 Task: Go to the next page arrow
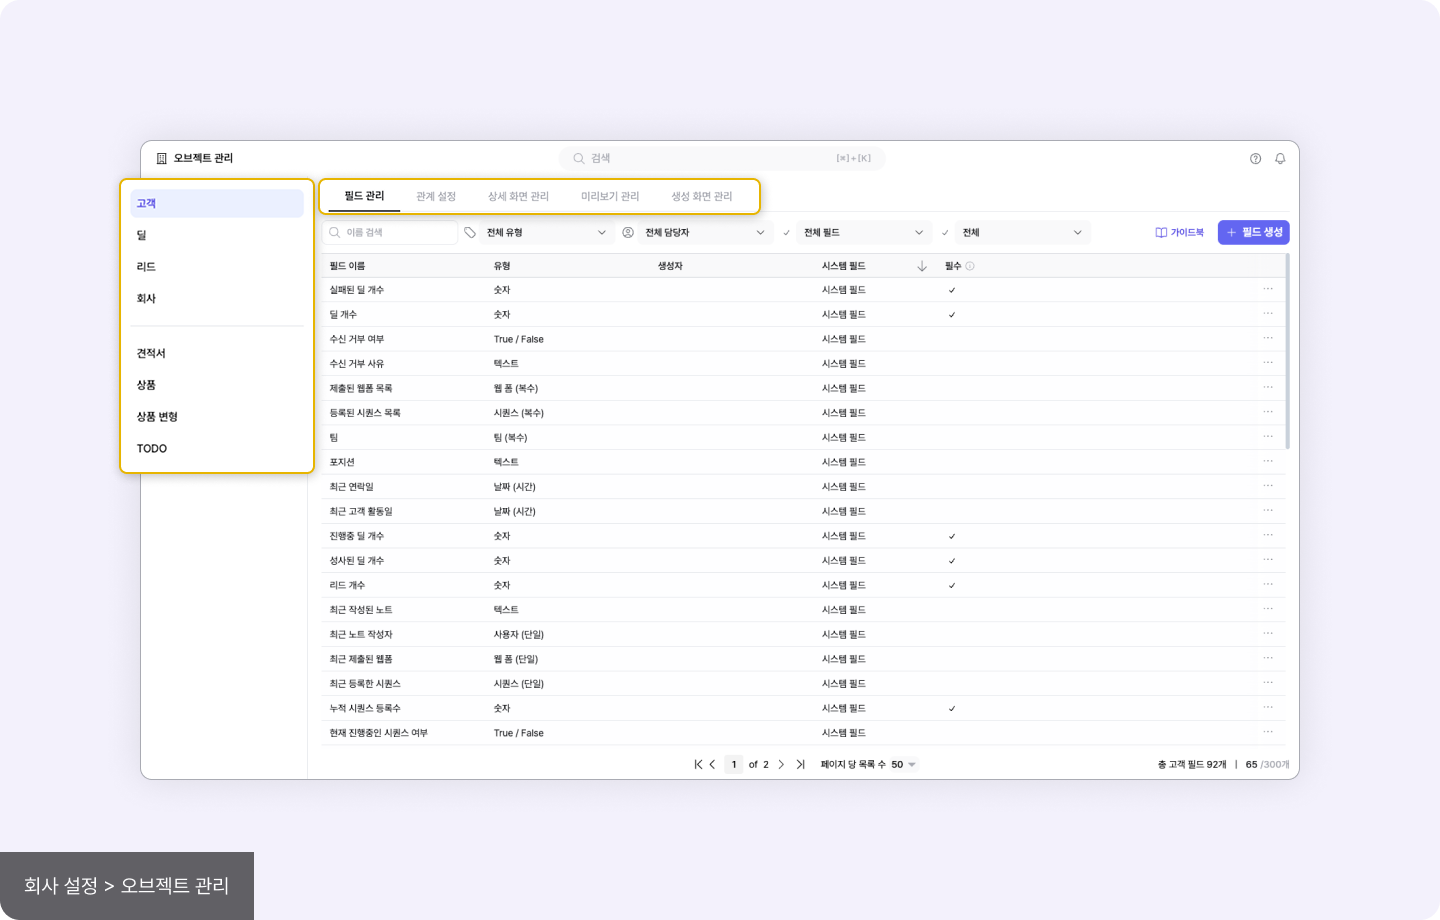(x=781, y=765)
